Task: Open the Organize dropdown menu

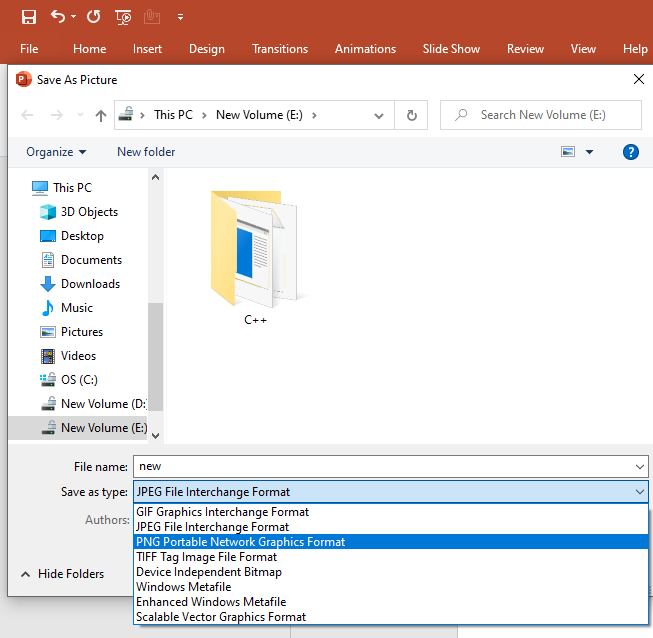Action: (x=56, y=152)
